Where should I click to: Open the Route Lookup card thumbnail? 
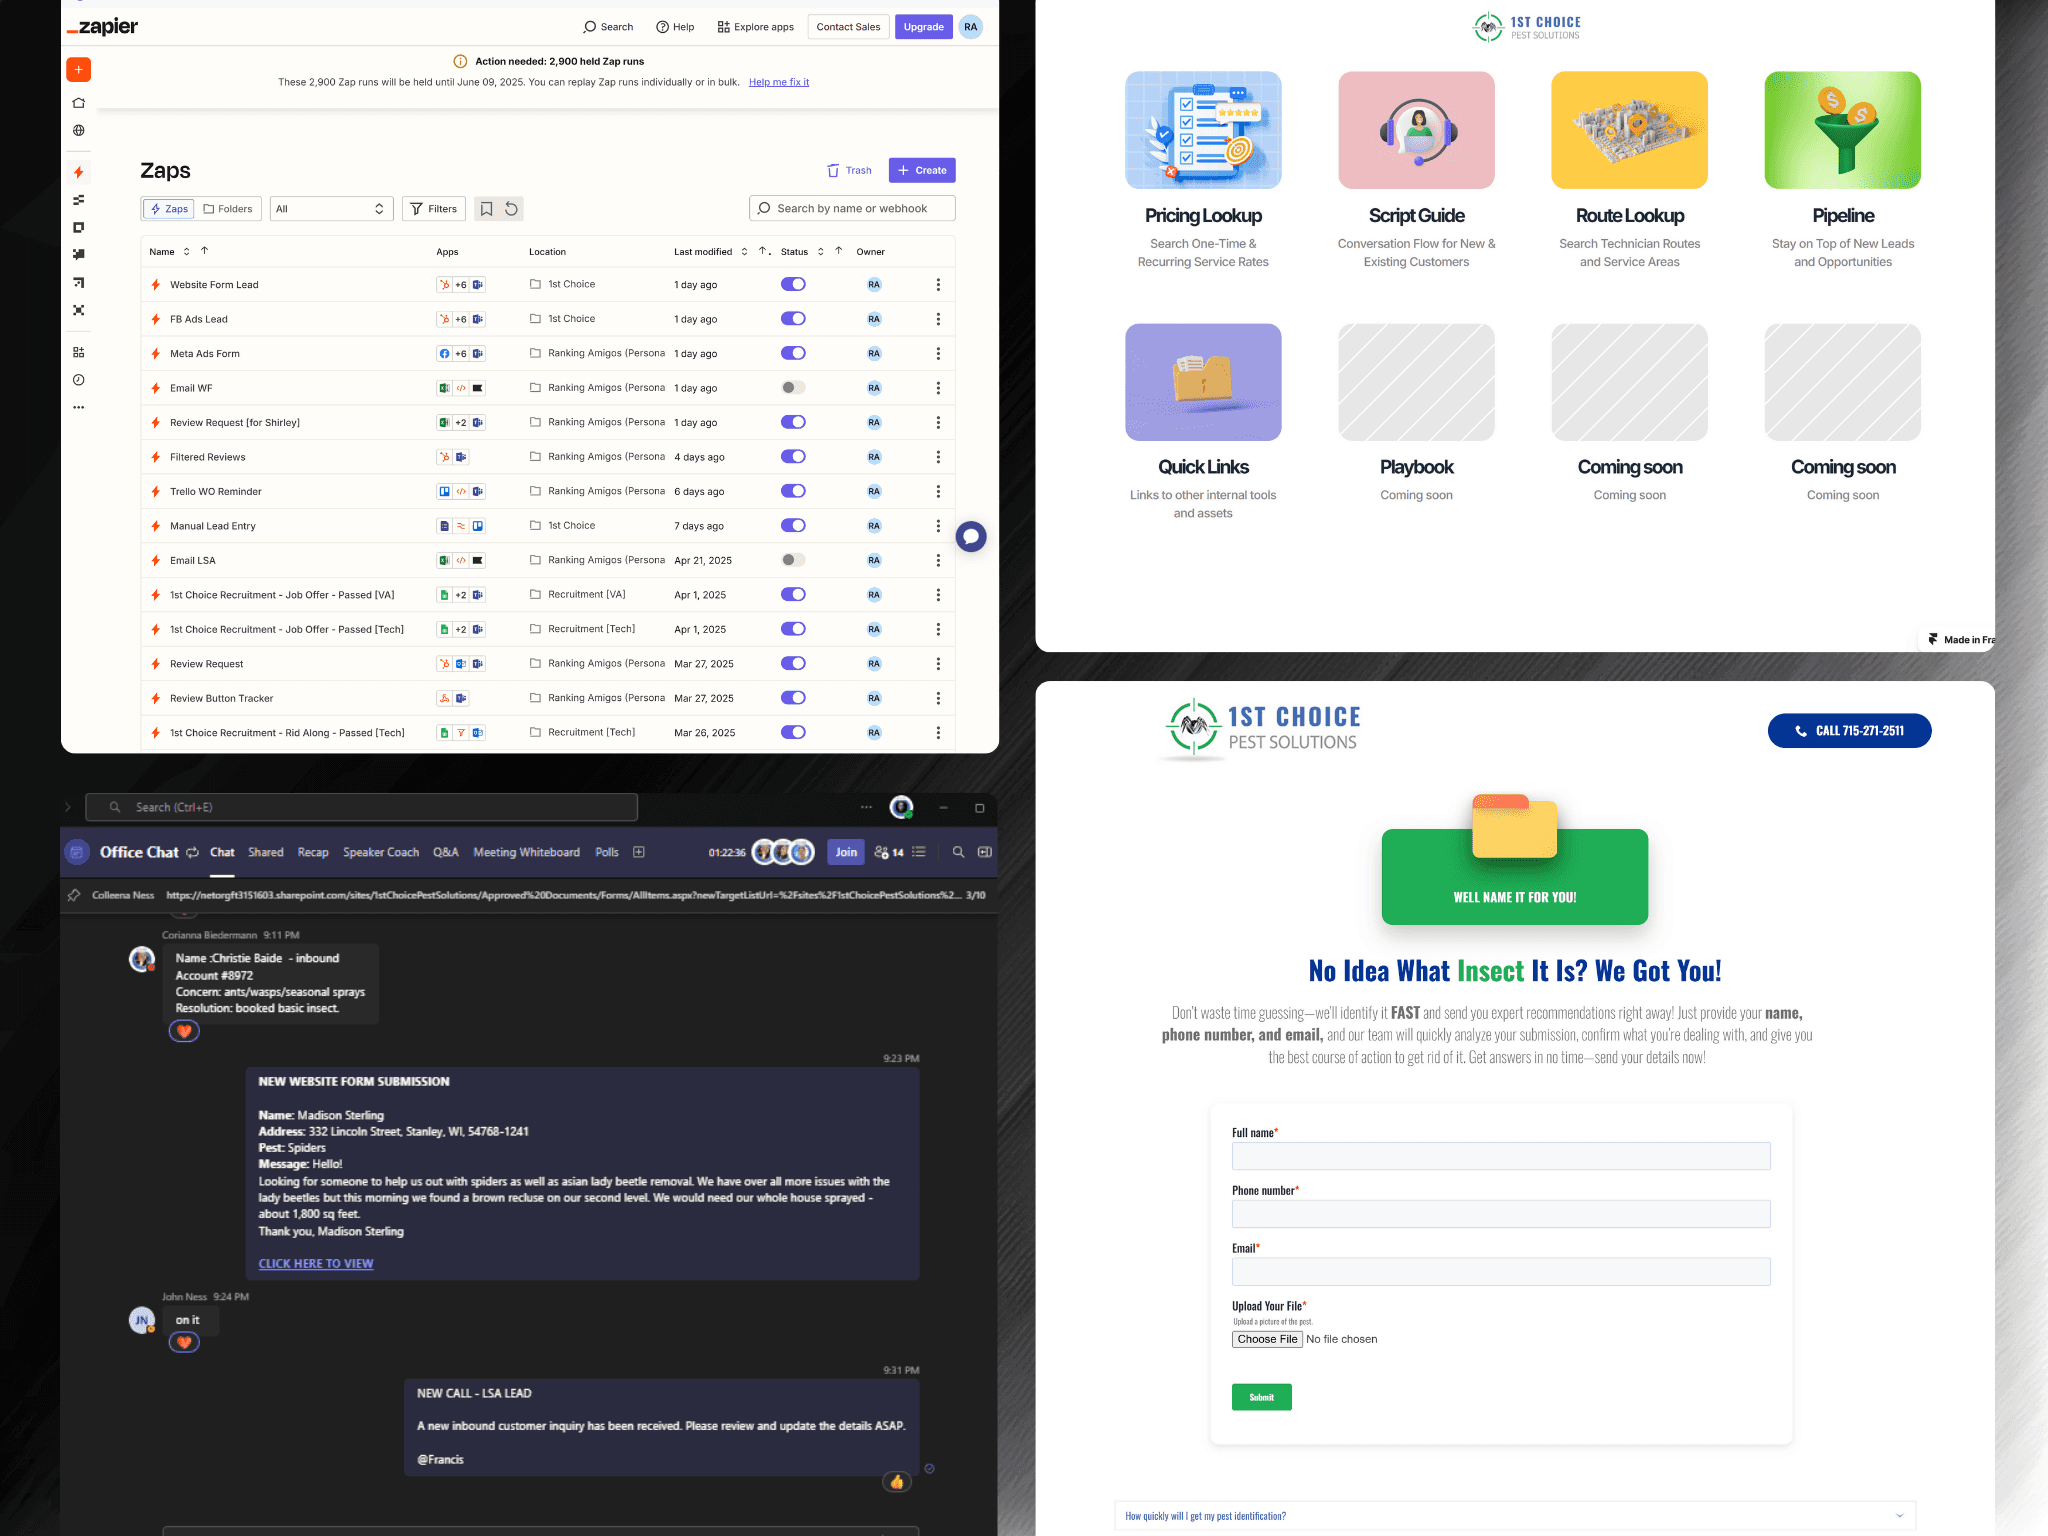pyautogui.click(x=1629, y=130)
